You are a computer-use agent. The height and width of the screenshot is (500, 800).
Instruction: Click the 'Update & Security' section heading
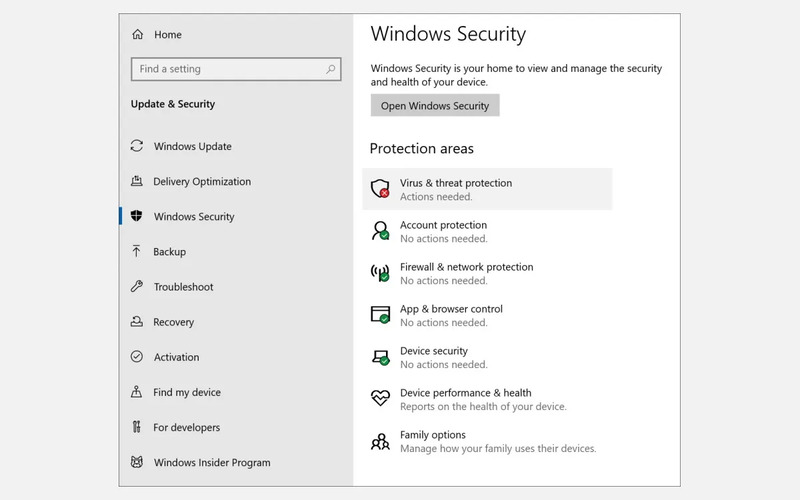pyautogui.click(x=173, y=104)
